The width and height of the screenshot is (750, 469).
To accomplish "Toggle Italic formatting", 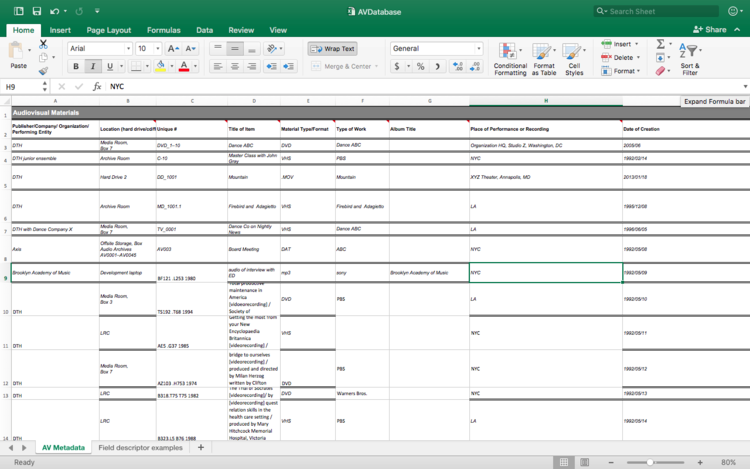I will click(x=93, y=66).
